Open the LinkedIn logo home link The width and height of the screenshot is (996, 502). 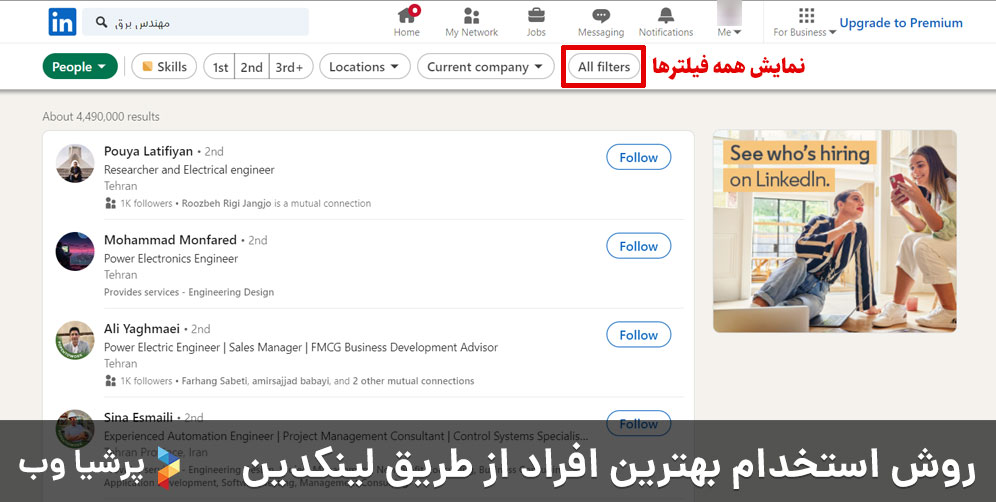[62, 22]
